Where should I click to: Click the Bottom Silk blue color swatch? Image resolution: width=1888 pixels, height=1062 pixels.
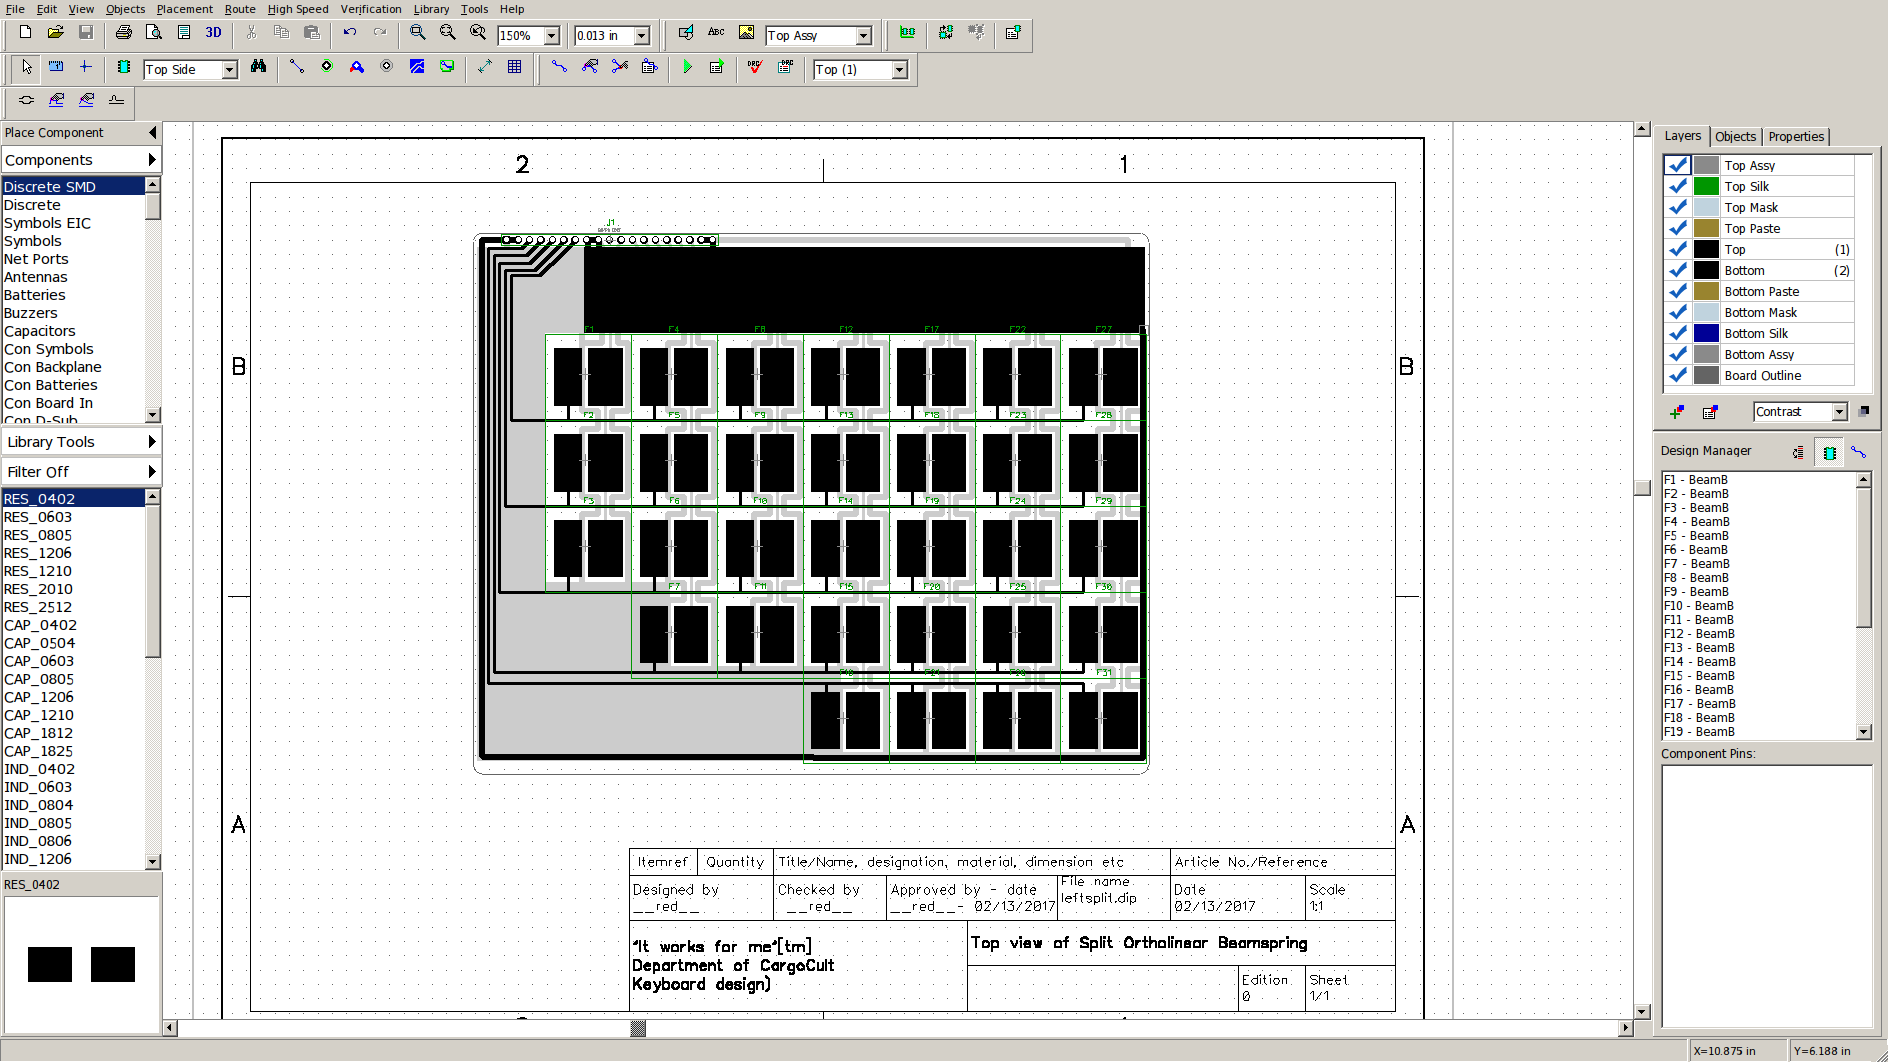click(x=1706, y=334)
